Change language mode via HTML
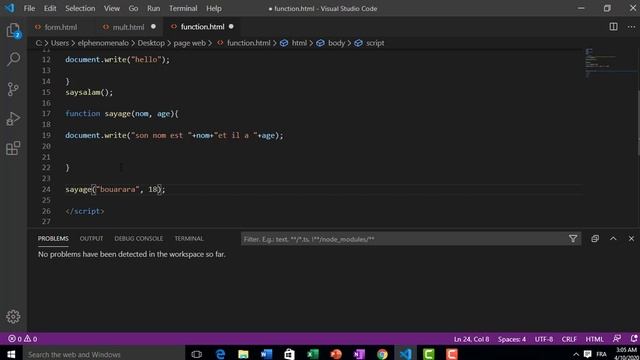This screenshot has width=640, height=360. click(x=594, y=339)
